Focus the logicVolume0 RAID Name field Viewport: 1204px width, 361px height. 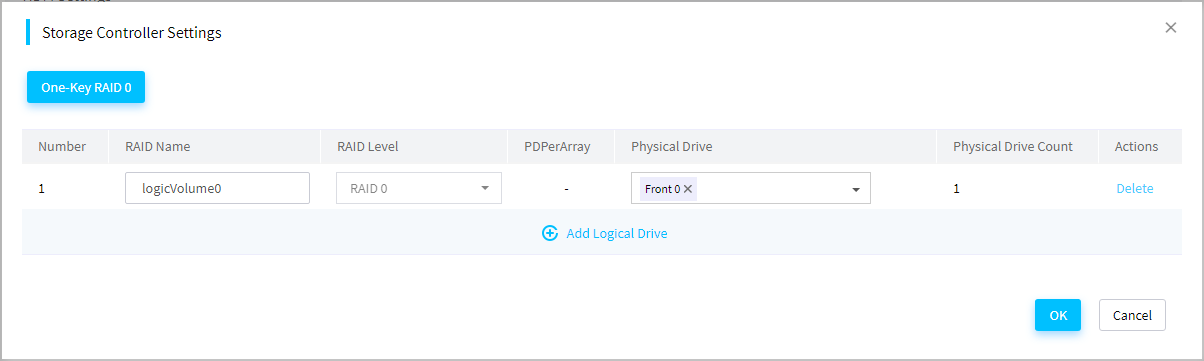click(217, 188)
